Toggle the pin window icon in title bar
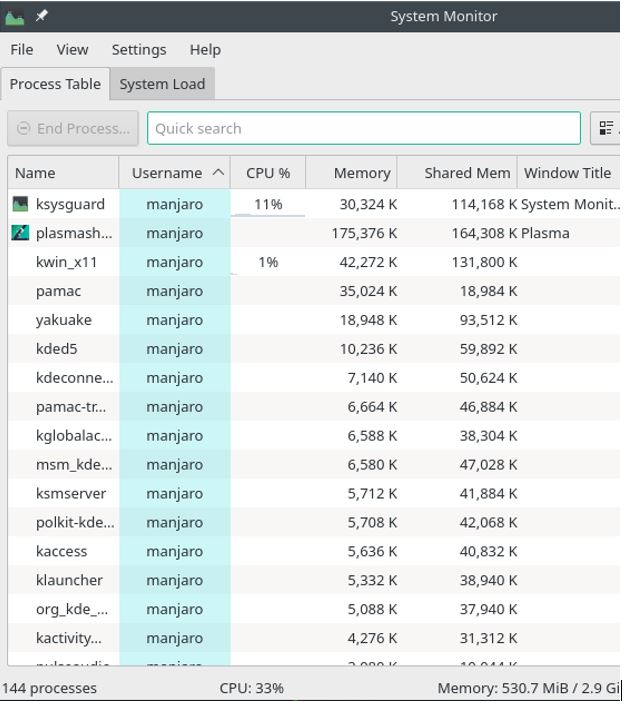624x702 pixels. (x=42, y=16)
